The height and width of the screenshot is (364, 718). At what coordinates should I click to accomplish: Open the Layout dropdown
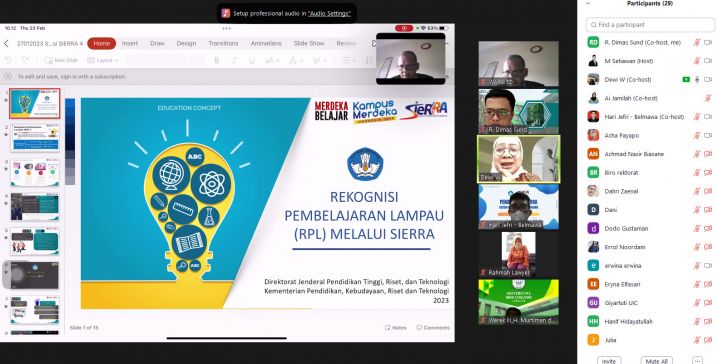click(x=103, y=60)
